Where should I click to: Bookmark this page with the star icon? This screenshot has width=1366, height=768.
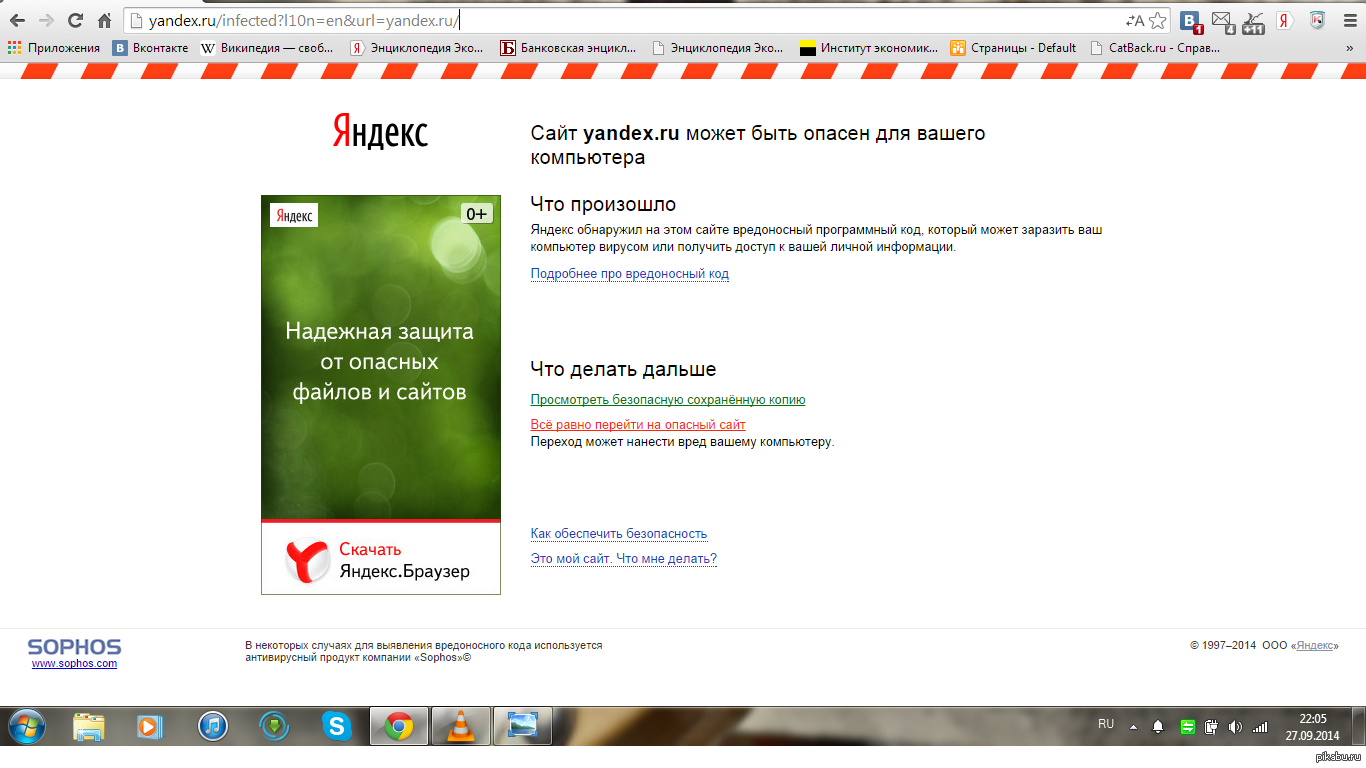pyautogui.click(x=1157, y=21)
